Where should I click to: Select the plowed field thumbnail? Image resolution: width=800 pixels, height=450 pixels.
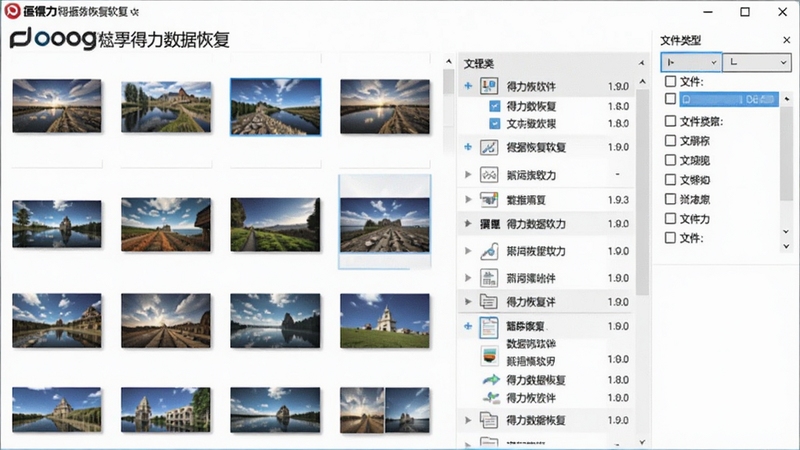(166, 224)
